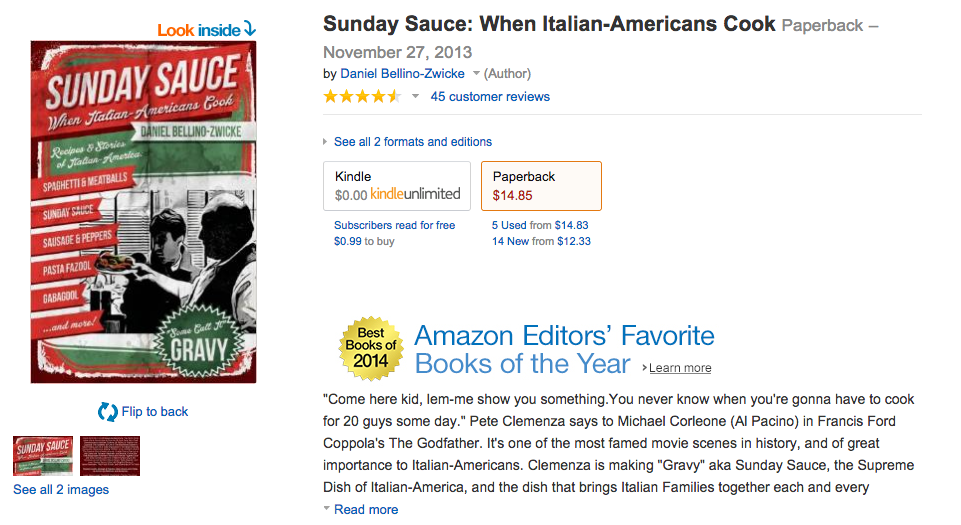The height and width of the screenshot is (525, 961).
Task: Open Daniel Bellino-Zwicke author link
Action: (403, 74)
